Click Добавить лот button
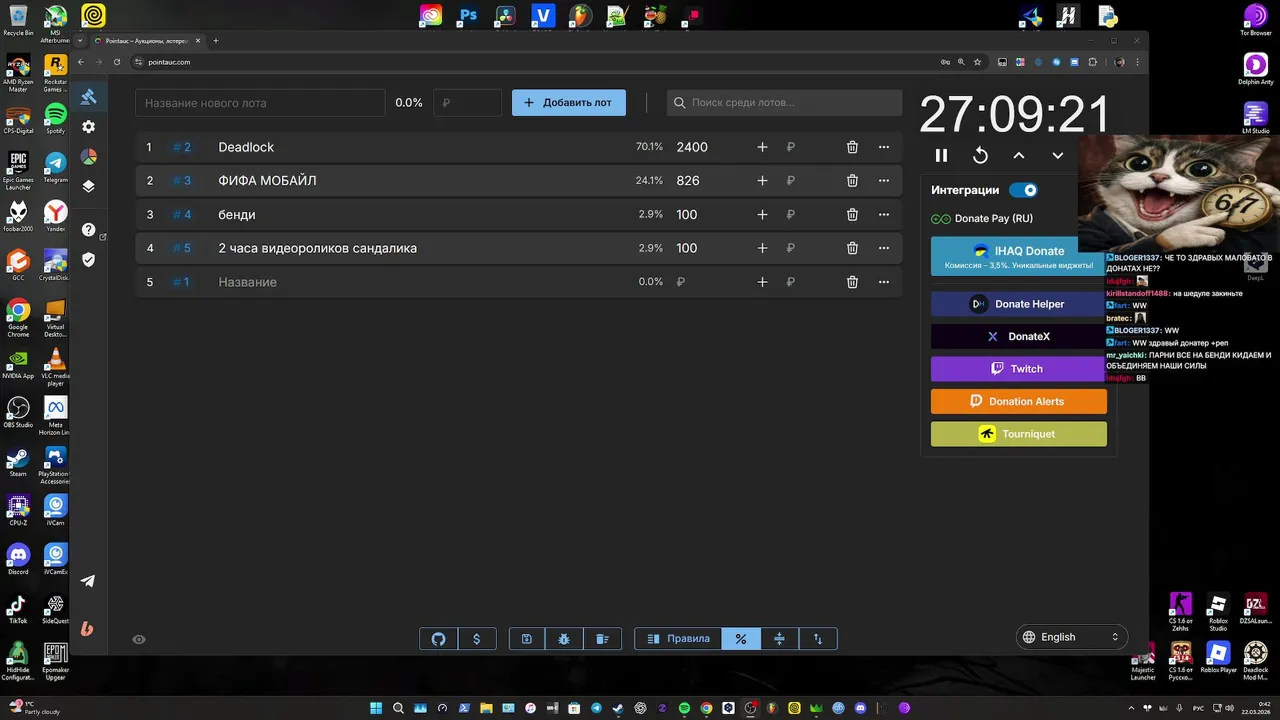This screenshot has height=720, width=1280. (x=569, y=102)
